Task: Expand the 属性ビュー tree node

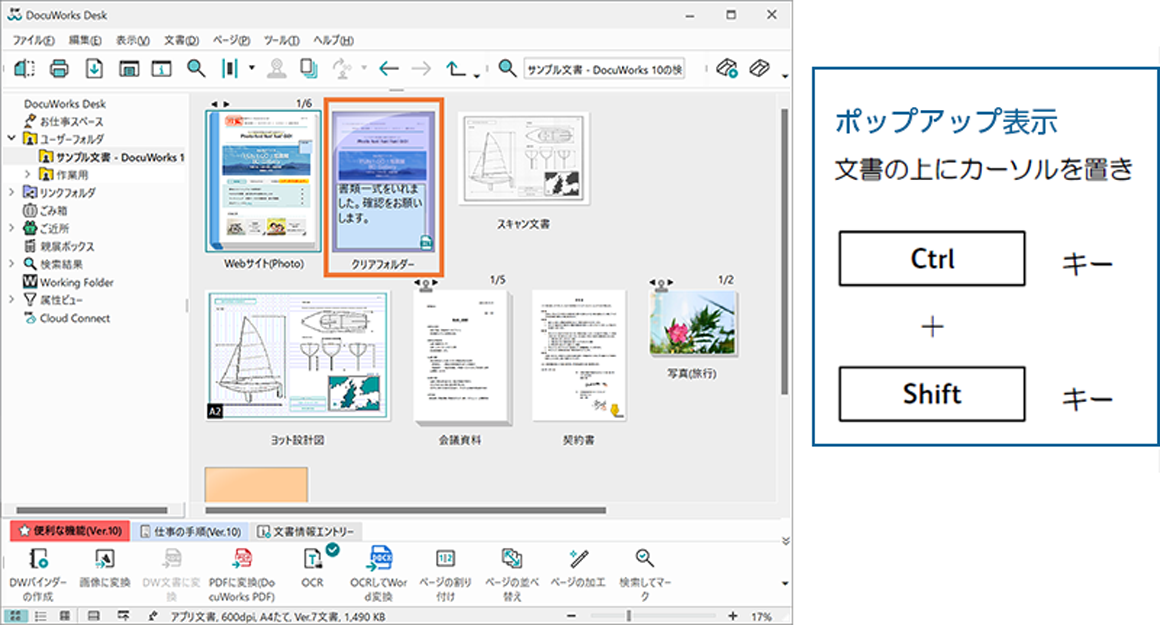Action: pos(12,300)
